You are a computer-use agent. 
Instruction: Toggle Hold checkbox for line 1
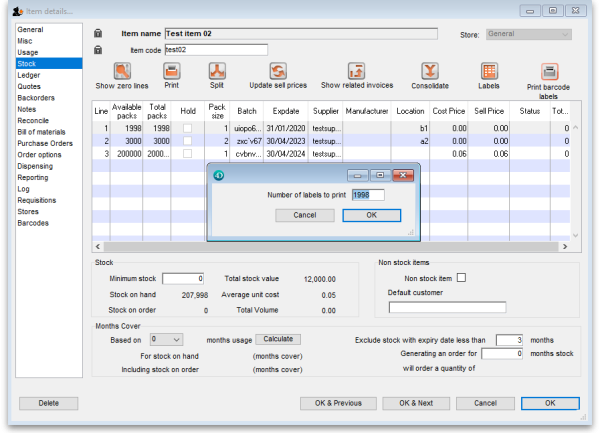[186, 129]
